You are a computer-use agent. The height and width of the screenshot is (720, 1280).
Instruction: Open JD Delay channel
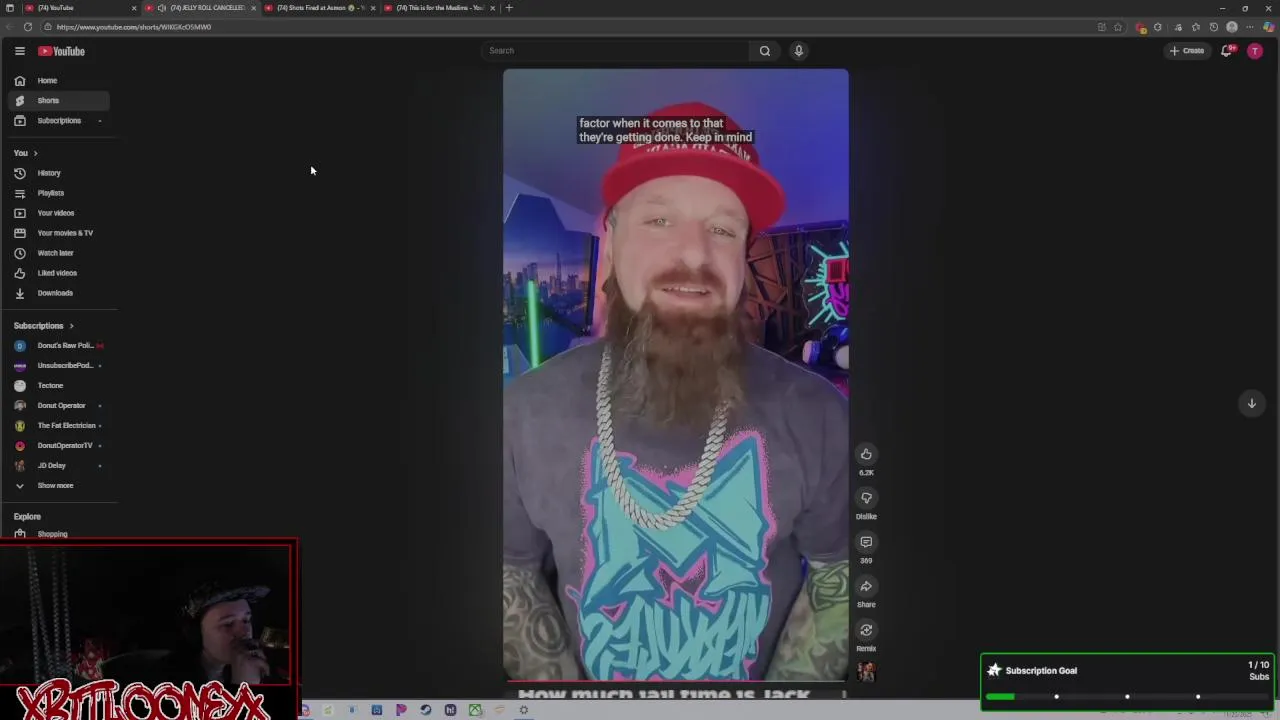coord(59,465)
